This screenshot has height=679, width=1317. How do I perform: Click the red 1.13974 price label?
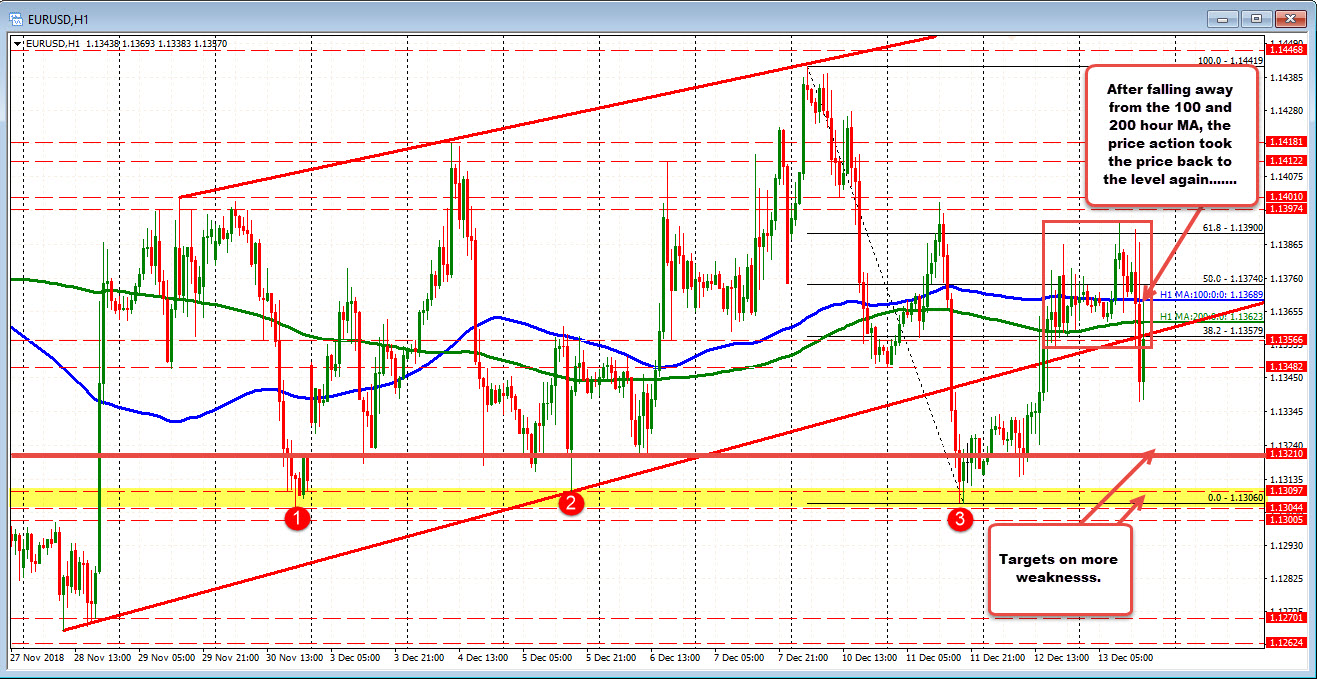click(1285, 208)
